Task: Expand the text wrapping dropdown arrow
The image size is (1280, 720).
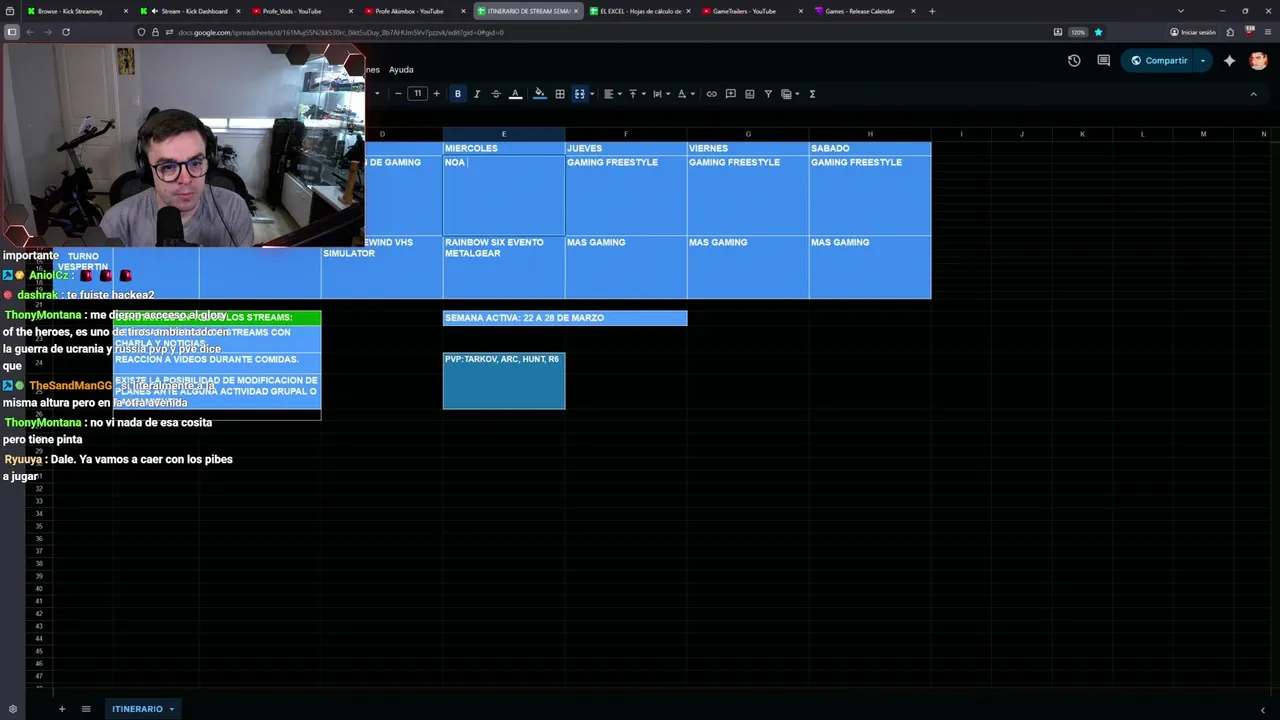Action: pos(668,94)
